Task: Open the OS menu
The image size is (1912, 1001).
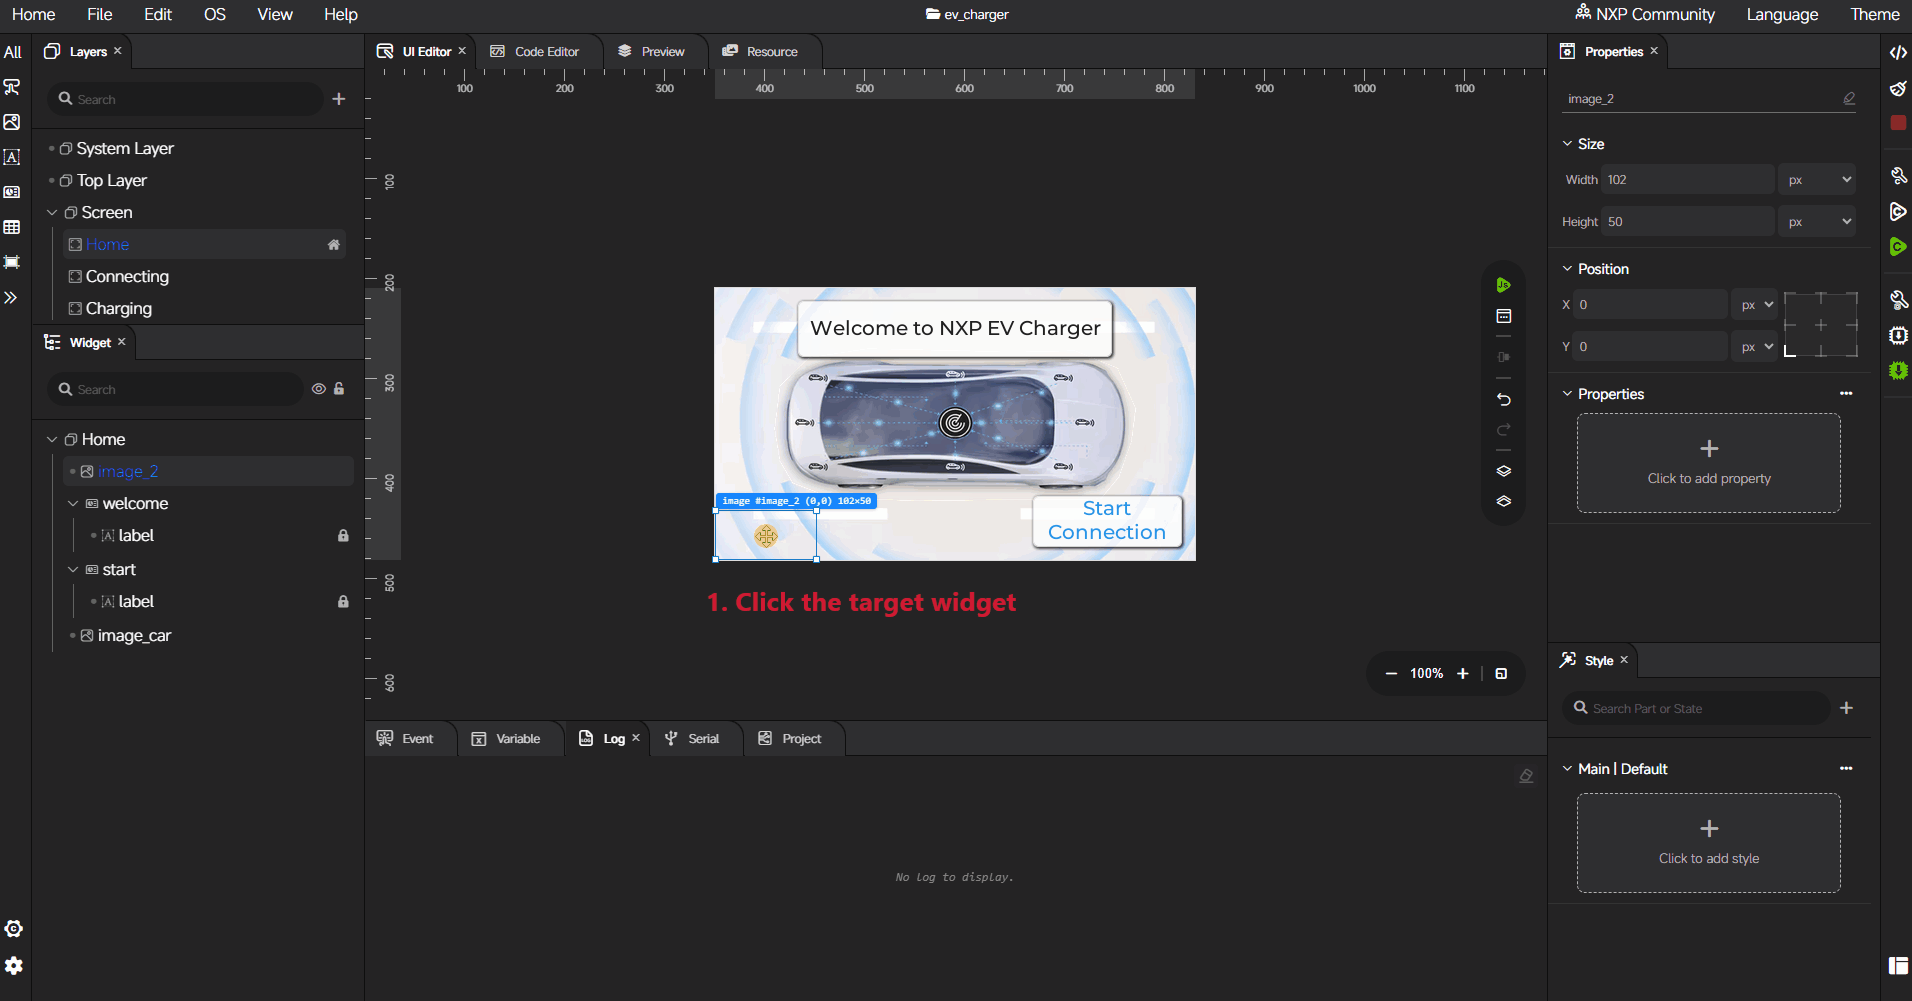Action: (214, 14)
